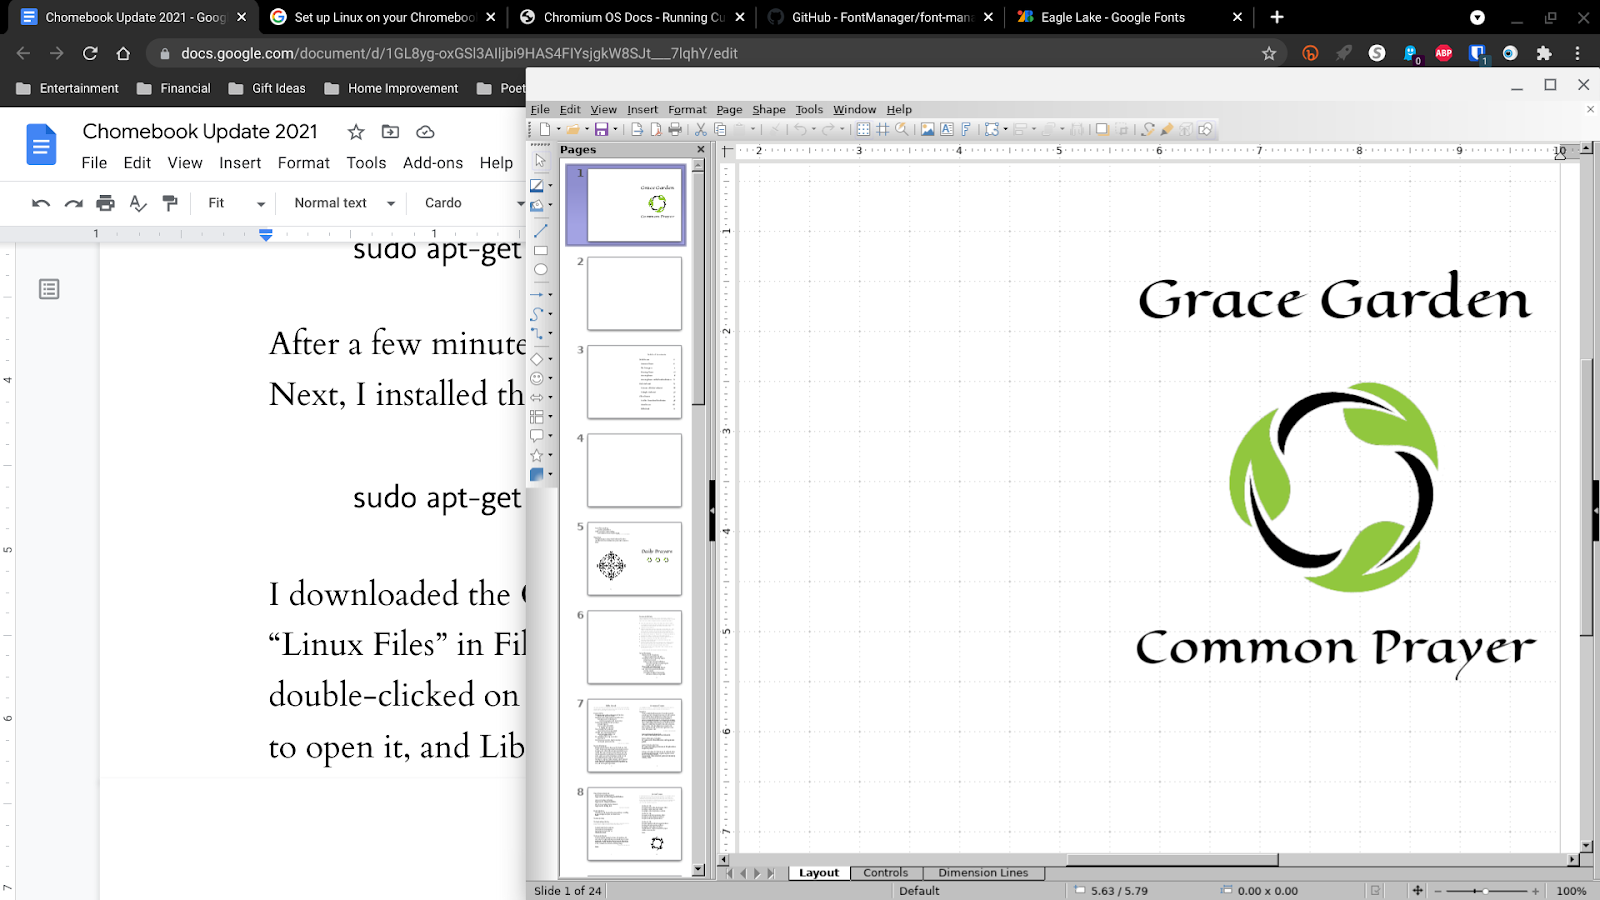Toggle the Shadow button in Draw toolbar
Image resolution: width=1600 pixels, height=900 pixels.
[1101, 129]
